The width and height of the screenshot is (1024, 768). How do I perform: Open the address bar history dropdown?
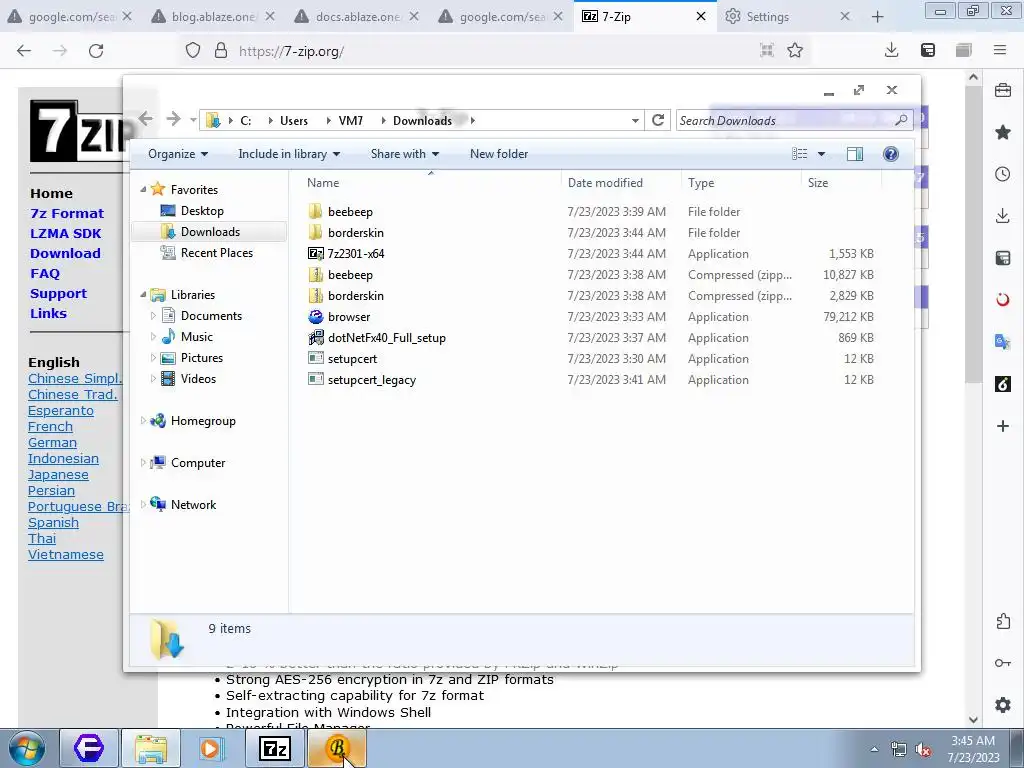[635, 121]
